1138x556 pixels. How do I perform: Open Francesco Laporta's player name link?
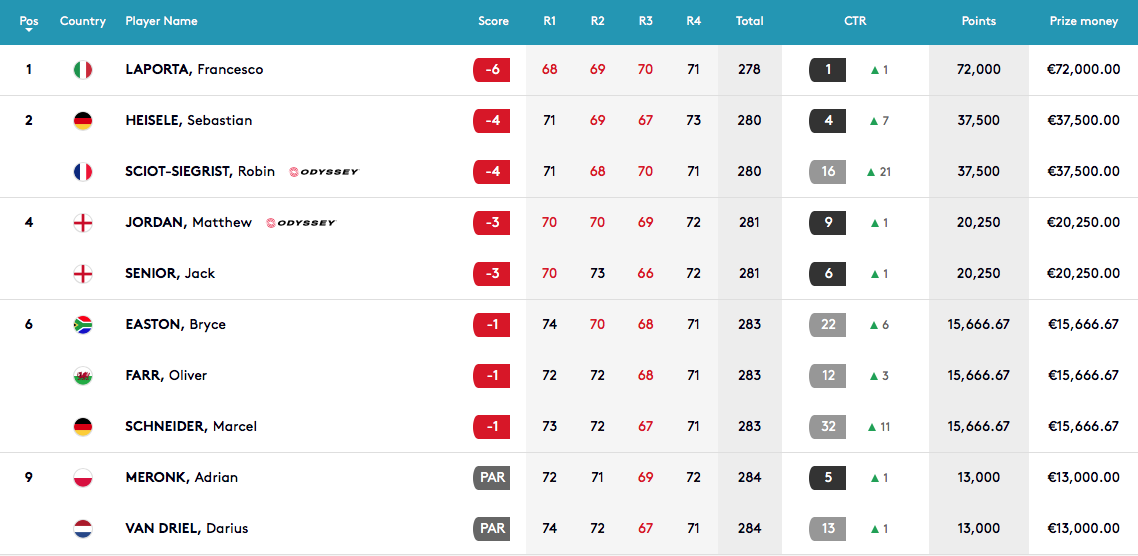click(194, 70)
